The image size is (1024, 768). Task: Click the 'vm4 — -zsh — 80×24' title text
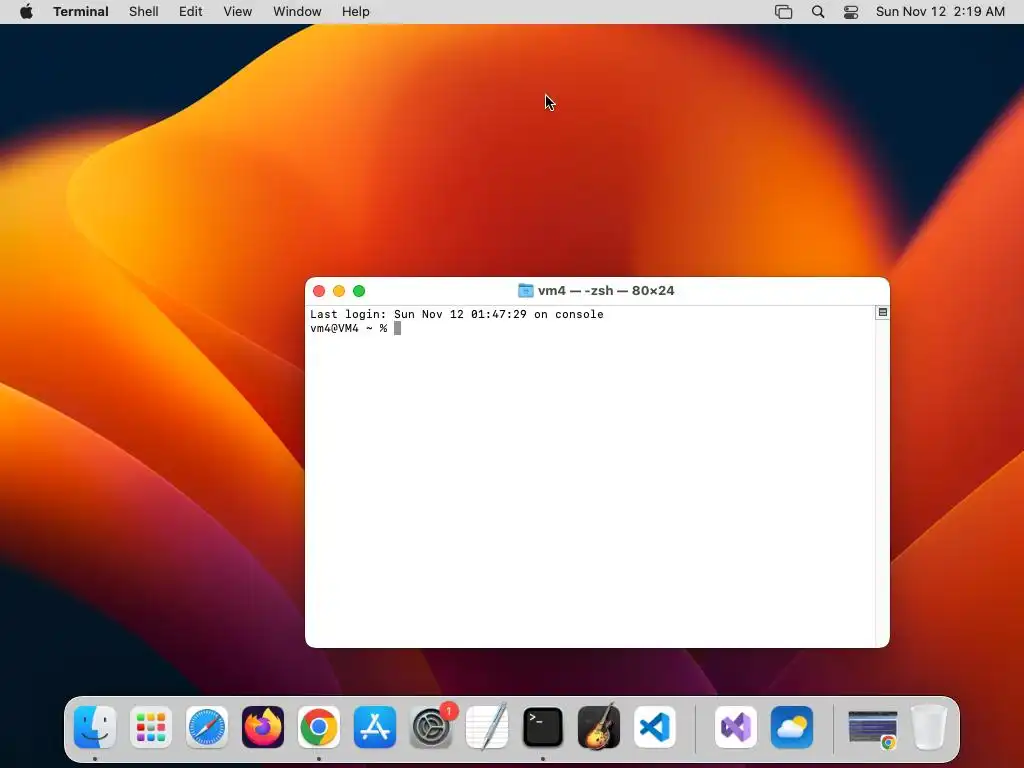tap(606, 291)
